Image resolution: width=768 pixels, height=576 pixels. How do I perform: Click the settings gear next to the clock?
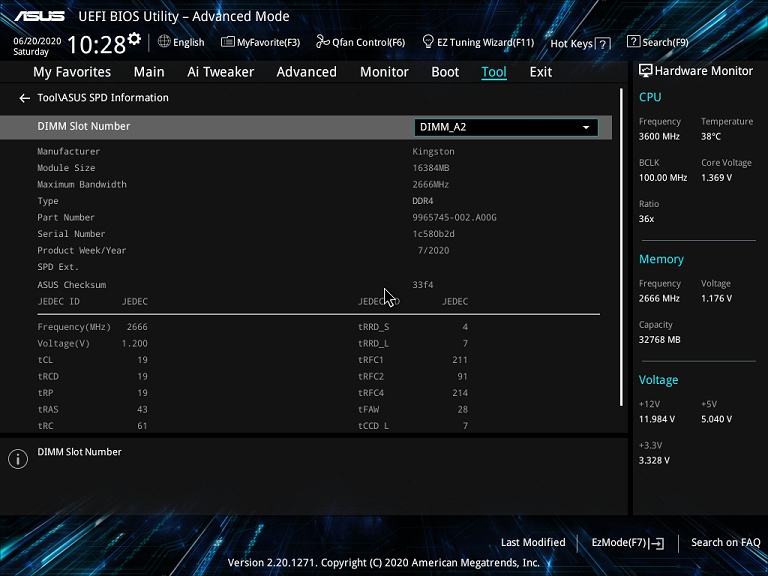click(134, 39)
